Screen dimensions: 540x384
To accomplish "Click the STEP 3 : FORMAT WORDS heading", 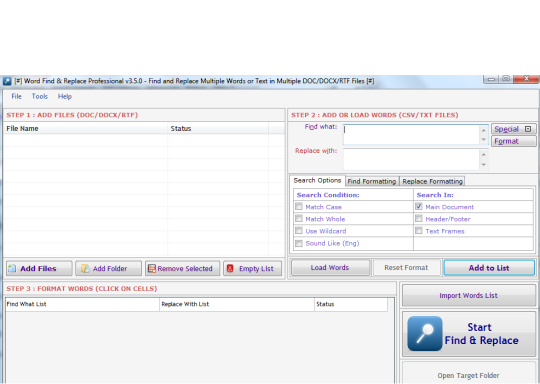I will (x=82, y=289).
